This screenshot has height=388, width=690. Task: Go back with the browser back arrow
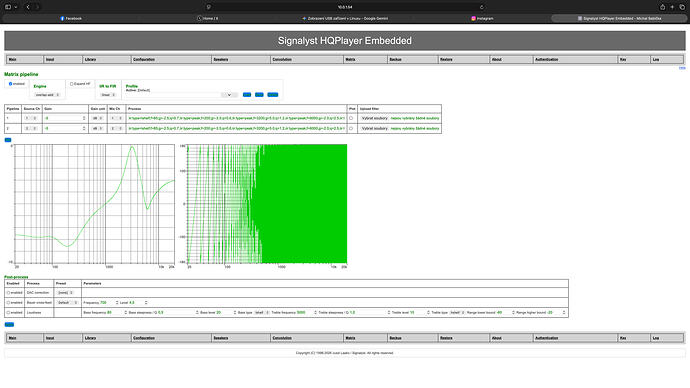pos(28,7)
